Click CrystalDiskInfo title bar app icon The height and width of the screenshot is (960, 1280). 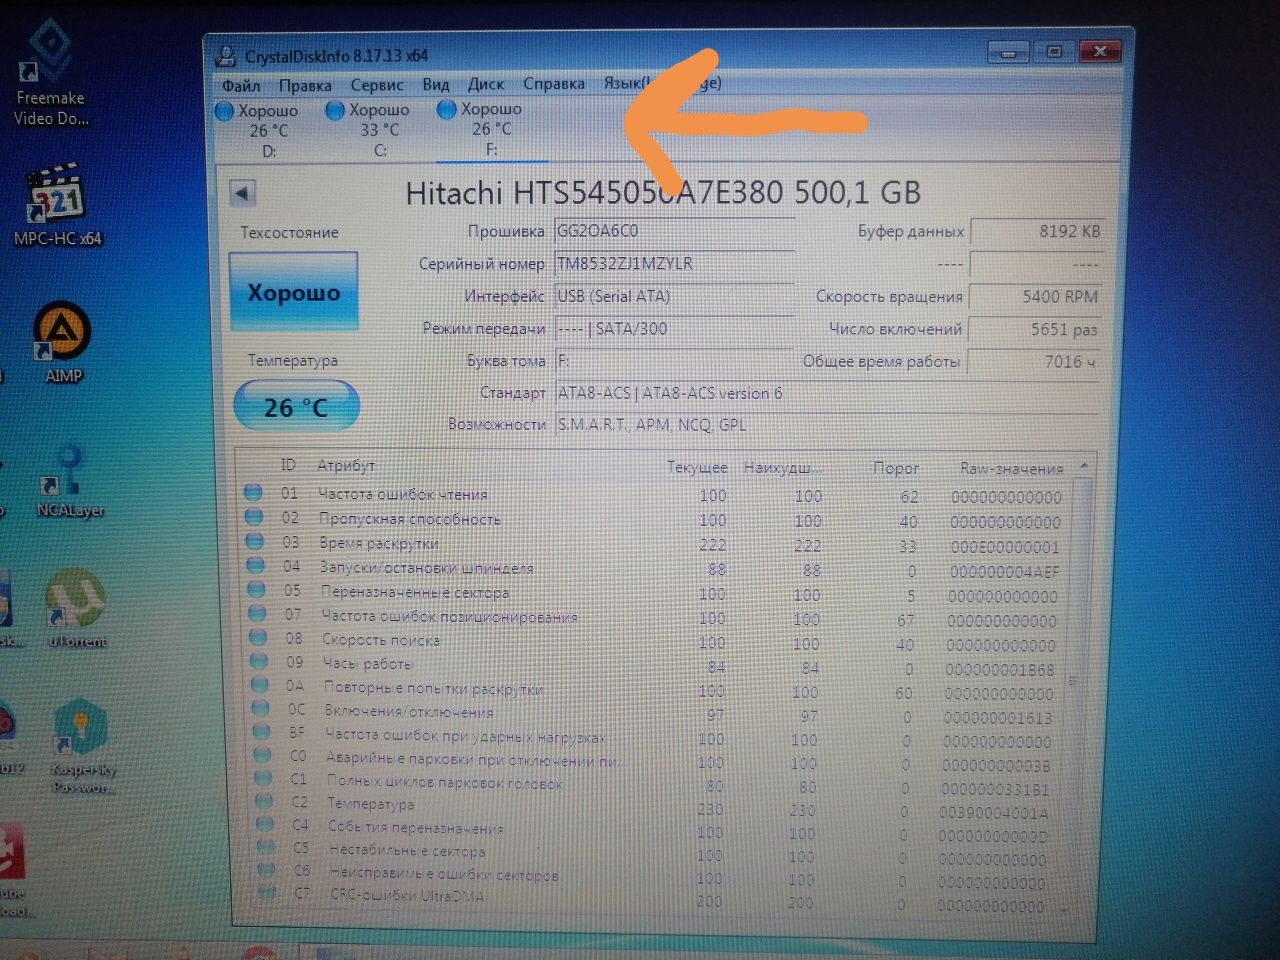point(227,56)
